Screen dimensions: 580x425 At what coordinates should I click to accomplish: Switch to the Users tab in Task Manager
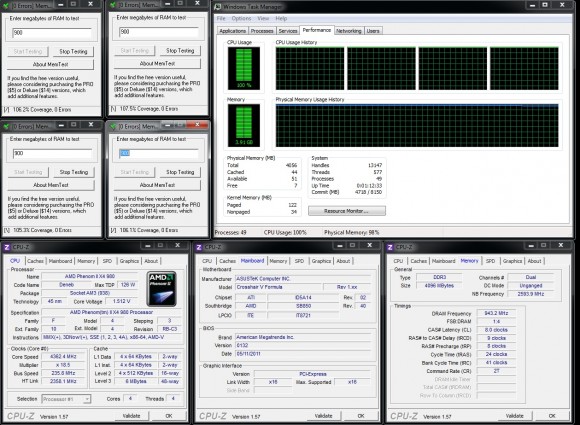coord(373,31)
